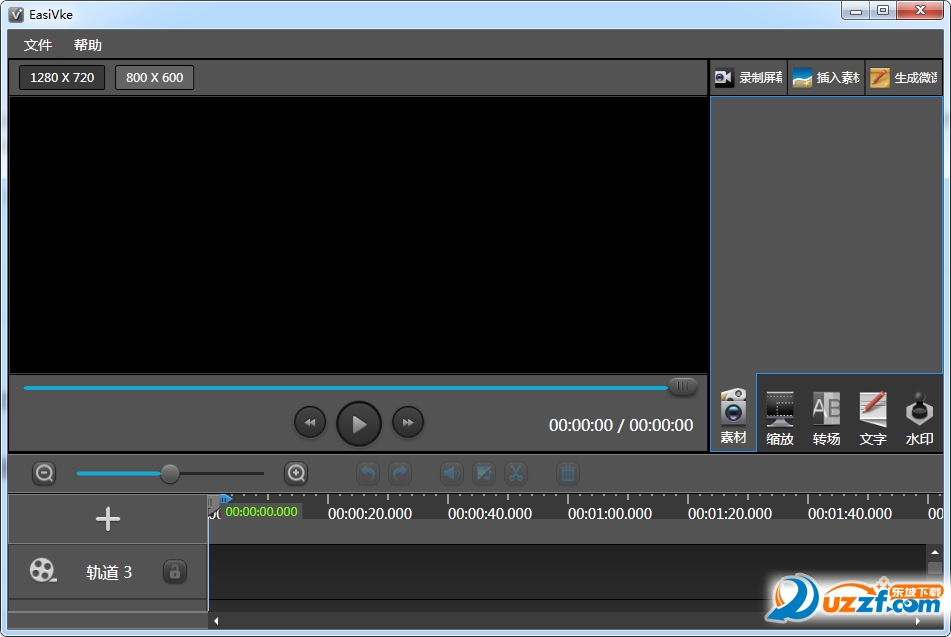Click the blue timeline playhead marker

pyautogui.click(x=226, y=499)
